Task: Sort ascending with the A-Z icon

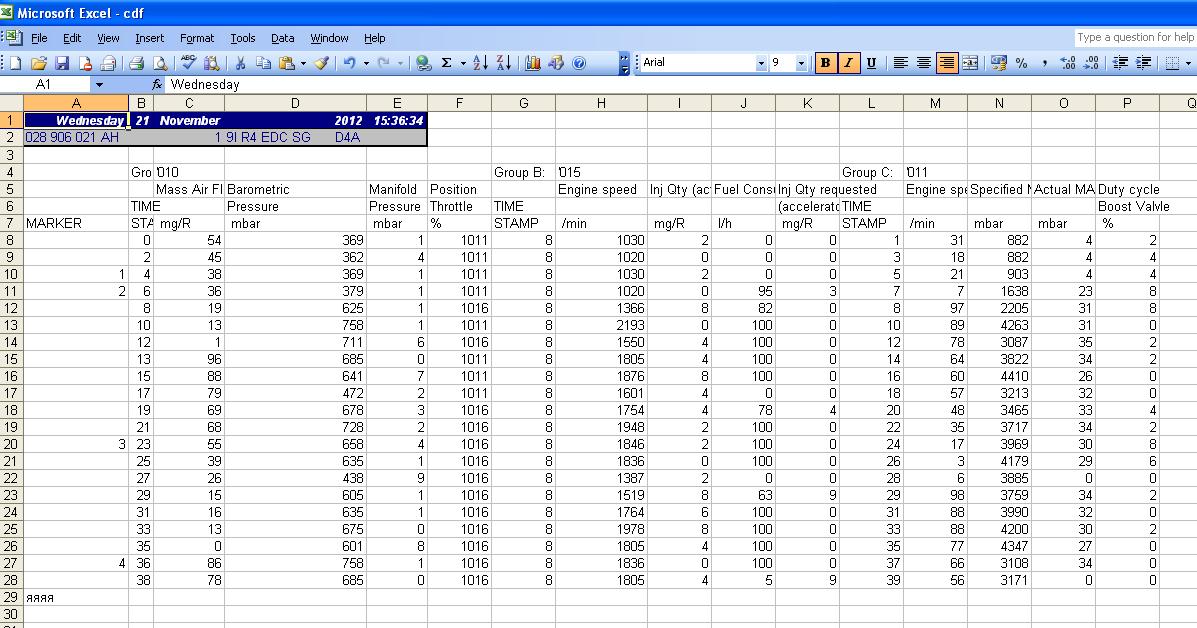Action: tap(480, 63)
